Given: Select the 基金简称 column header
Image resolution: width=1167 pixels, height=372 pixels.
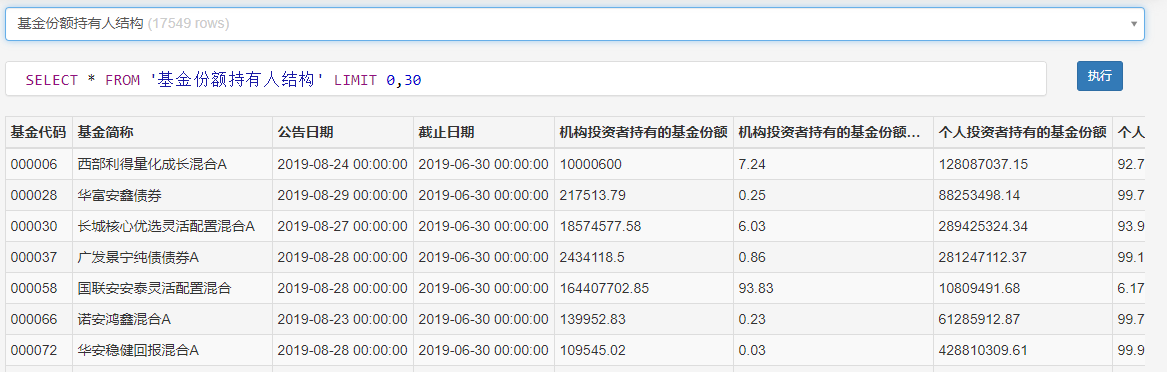Looking at the screenshot, I should pos(172,132).
